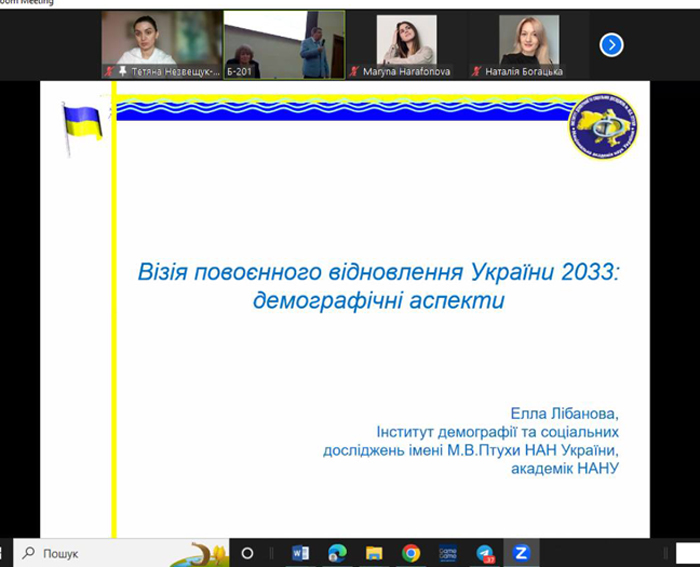The image size is (700, 567).
Task: Click the institute logo on the slide
Action: (x=603, y=126)
